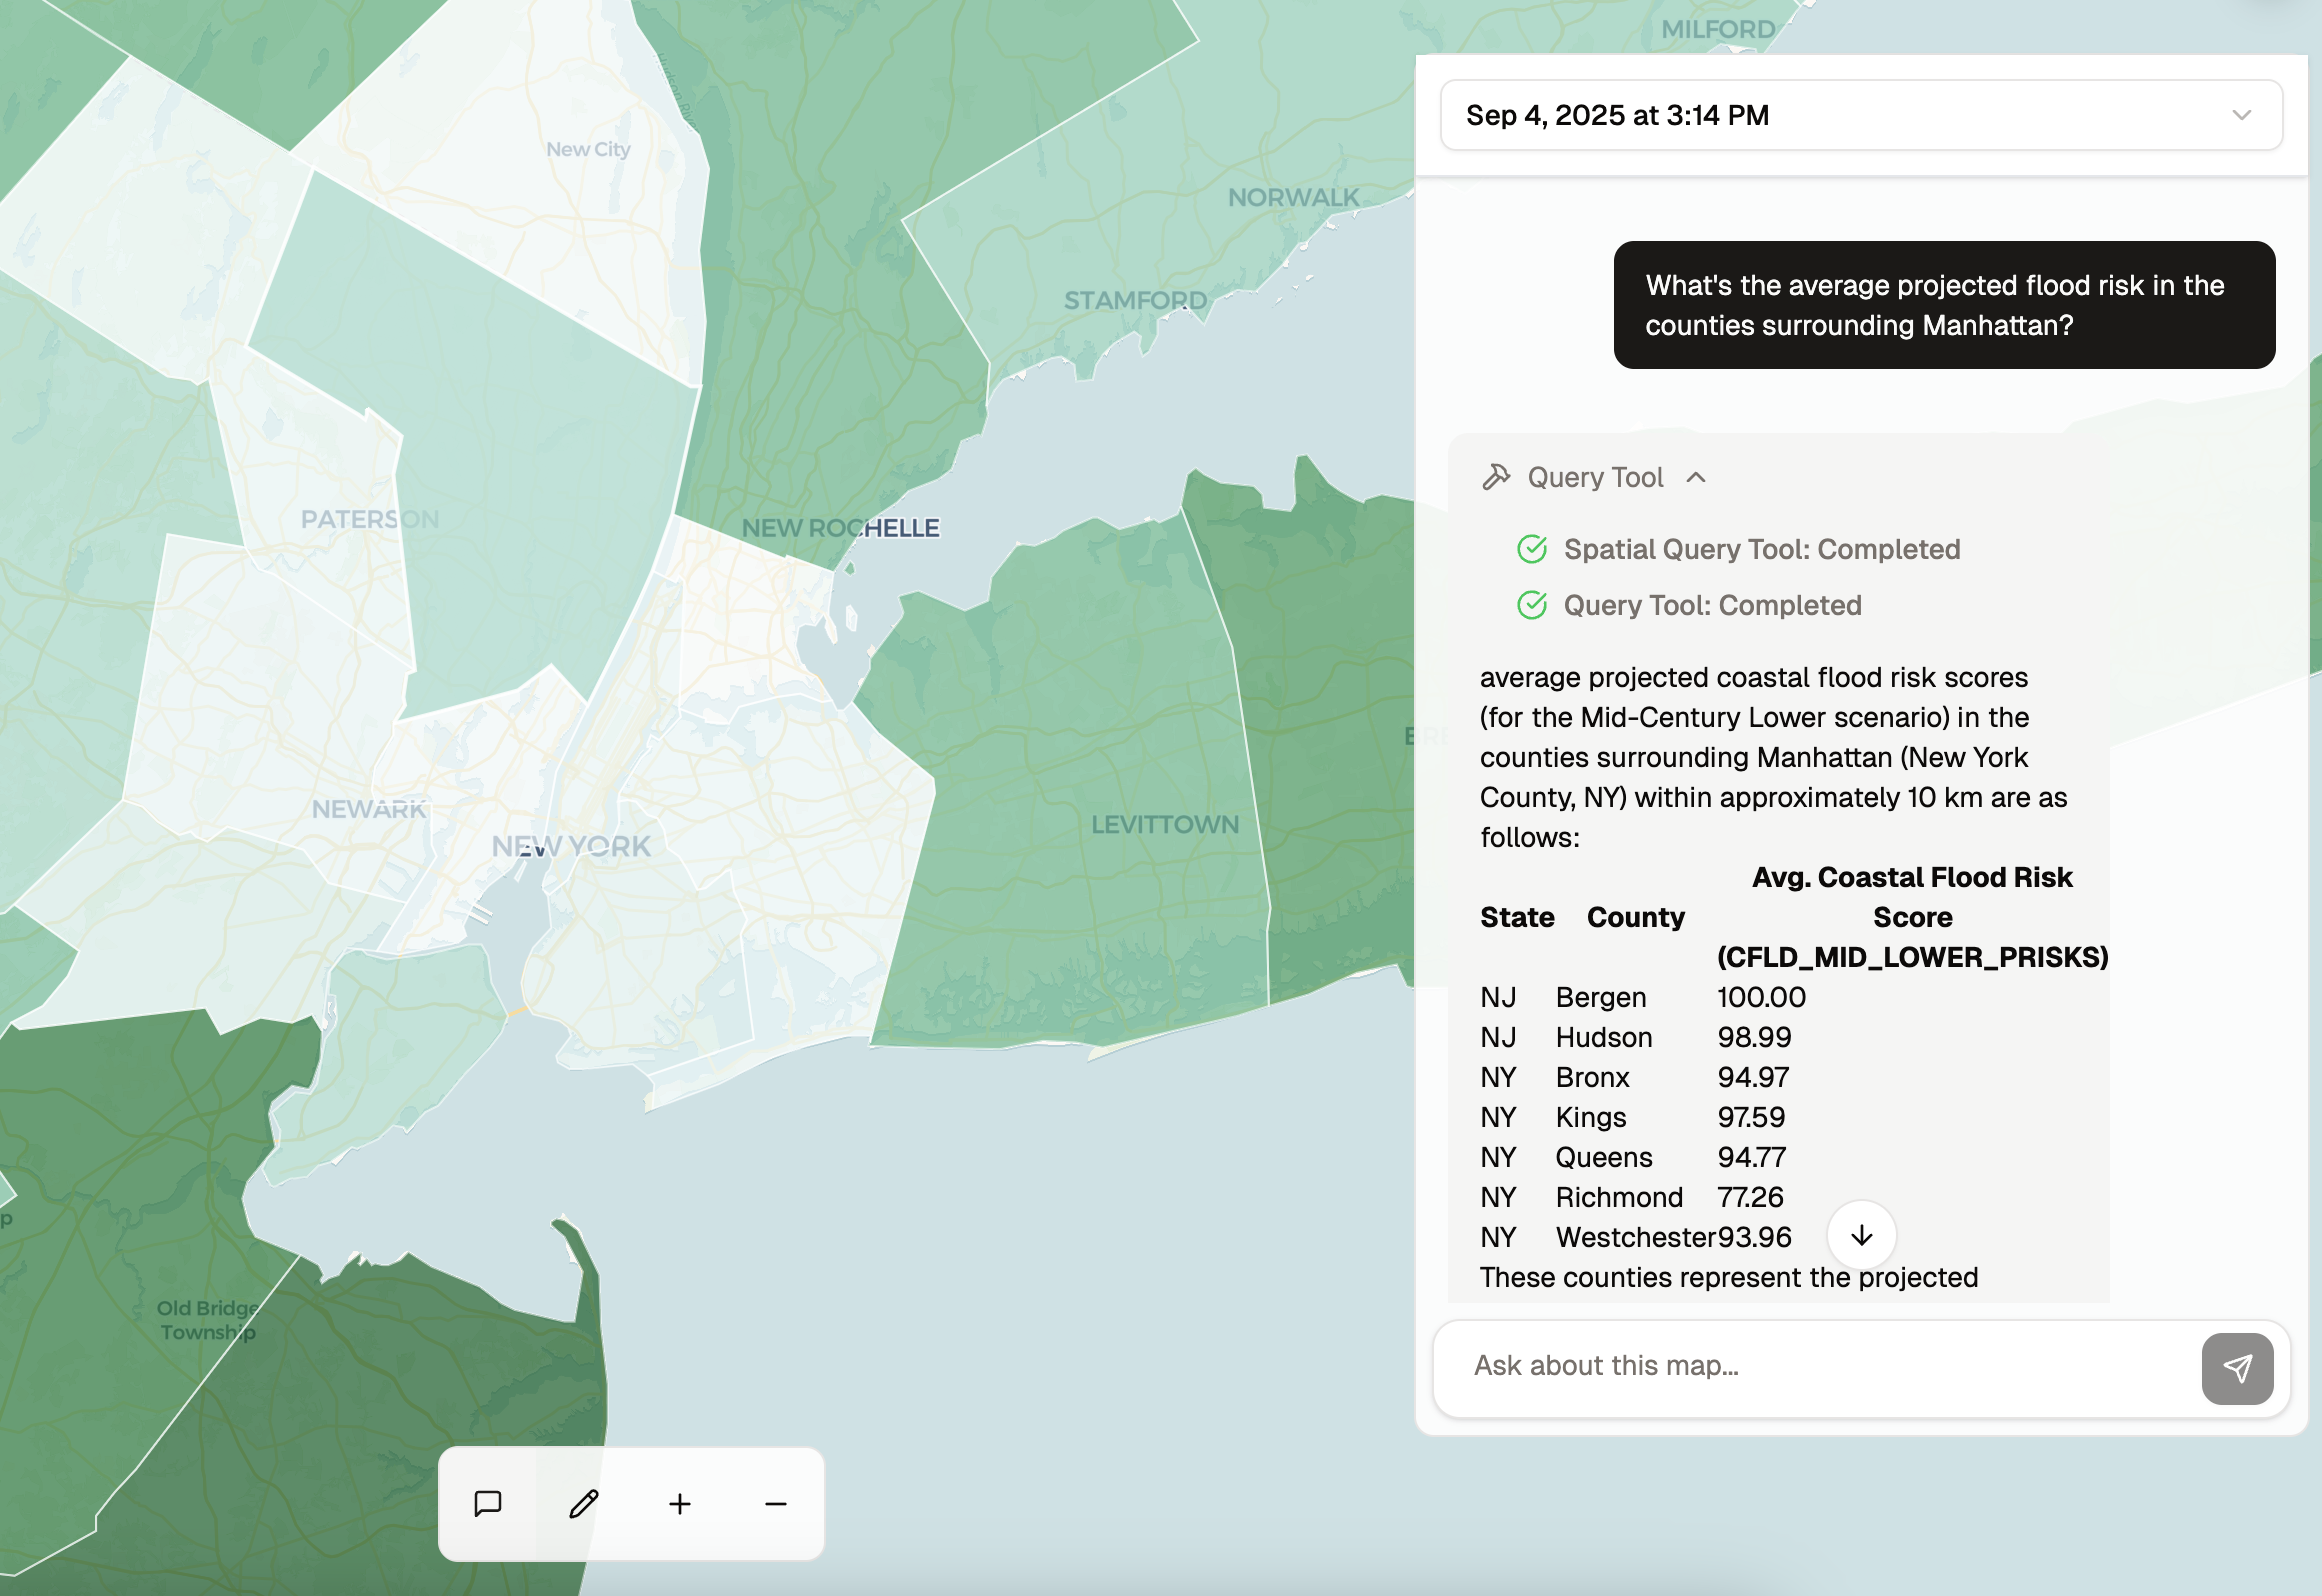Screen dimensions: 2322x1596
Task: Click the send message paper plane icon
Action: (x=2237, y=1369)
